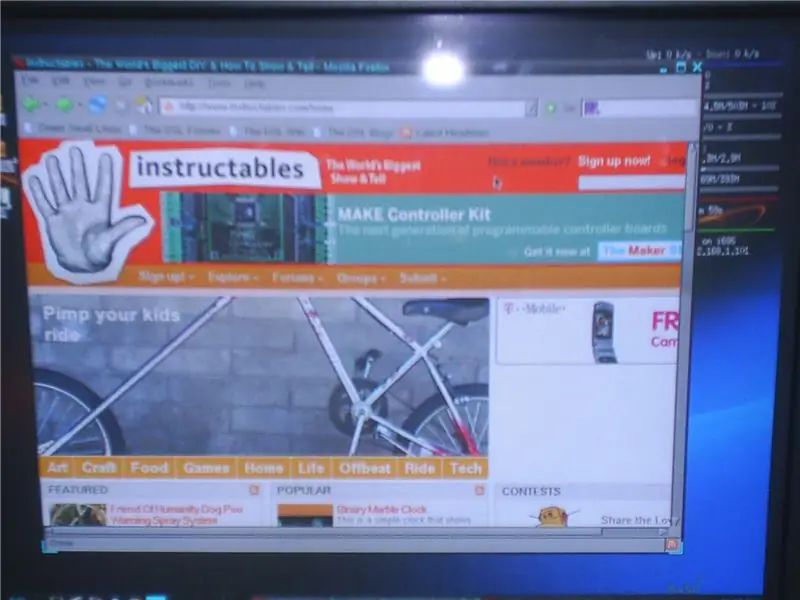The image size is (800, 600).
Task: Click the green Go button beside the address bar
Action: (551, 108)
